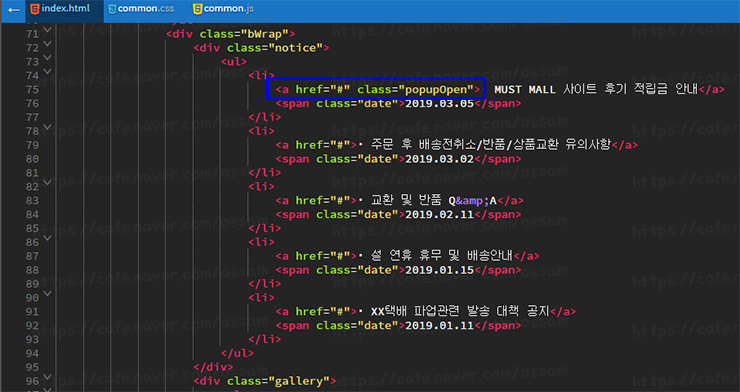Click the text "MUST MALL 사이트 후기 적립금 안내"
This screenshot has width=740, height=392.
click(x=596, y=90)
